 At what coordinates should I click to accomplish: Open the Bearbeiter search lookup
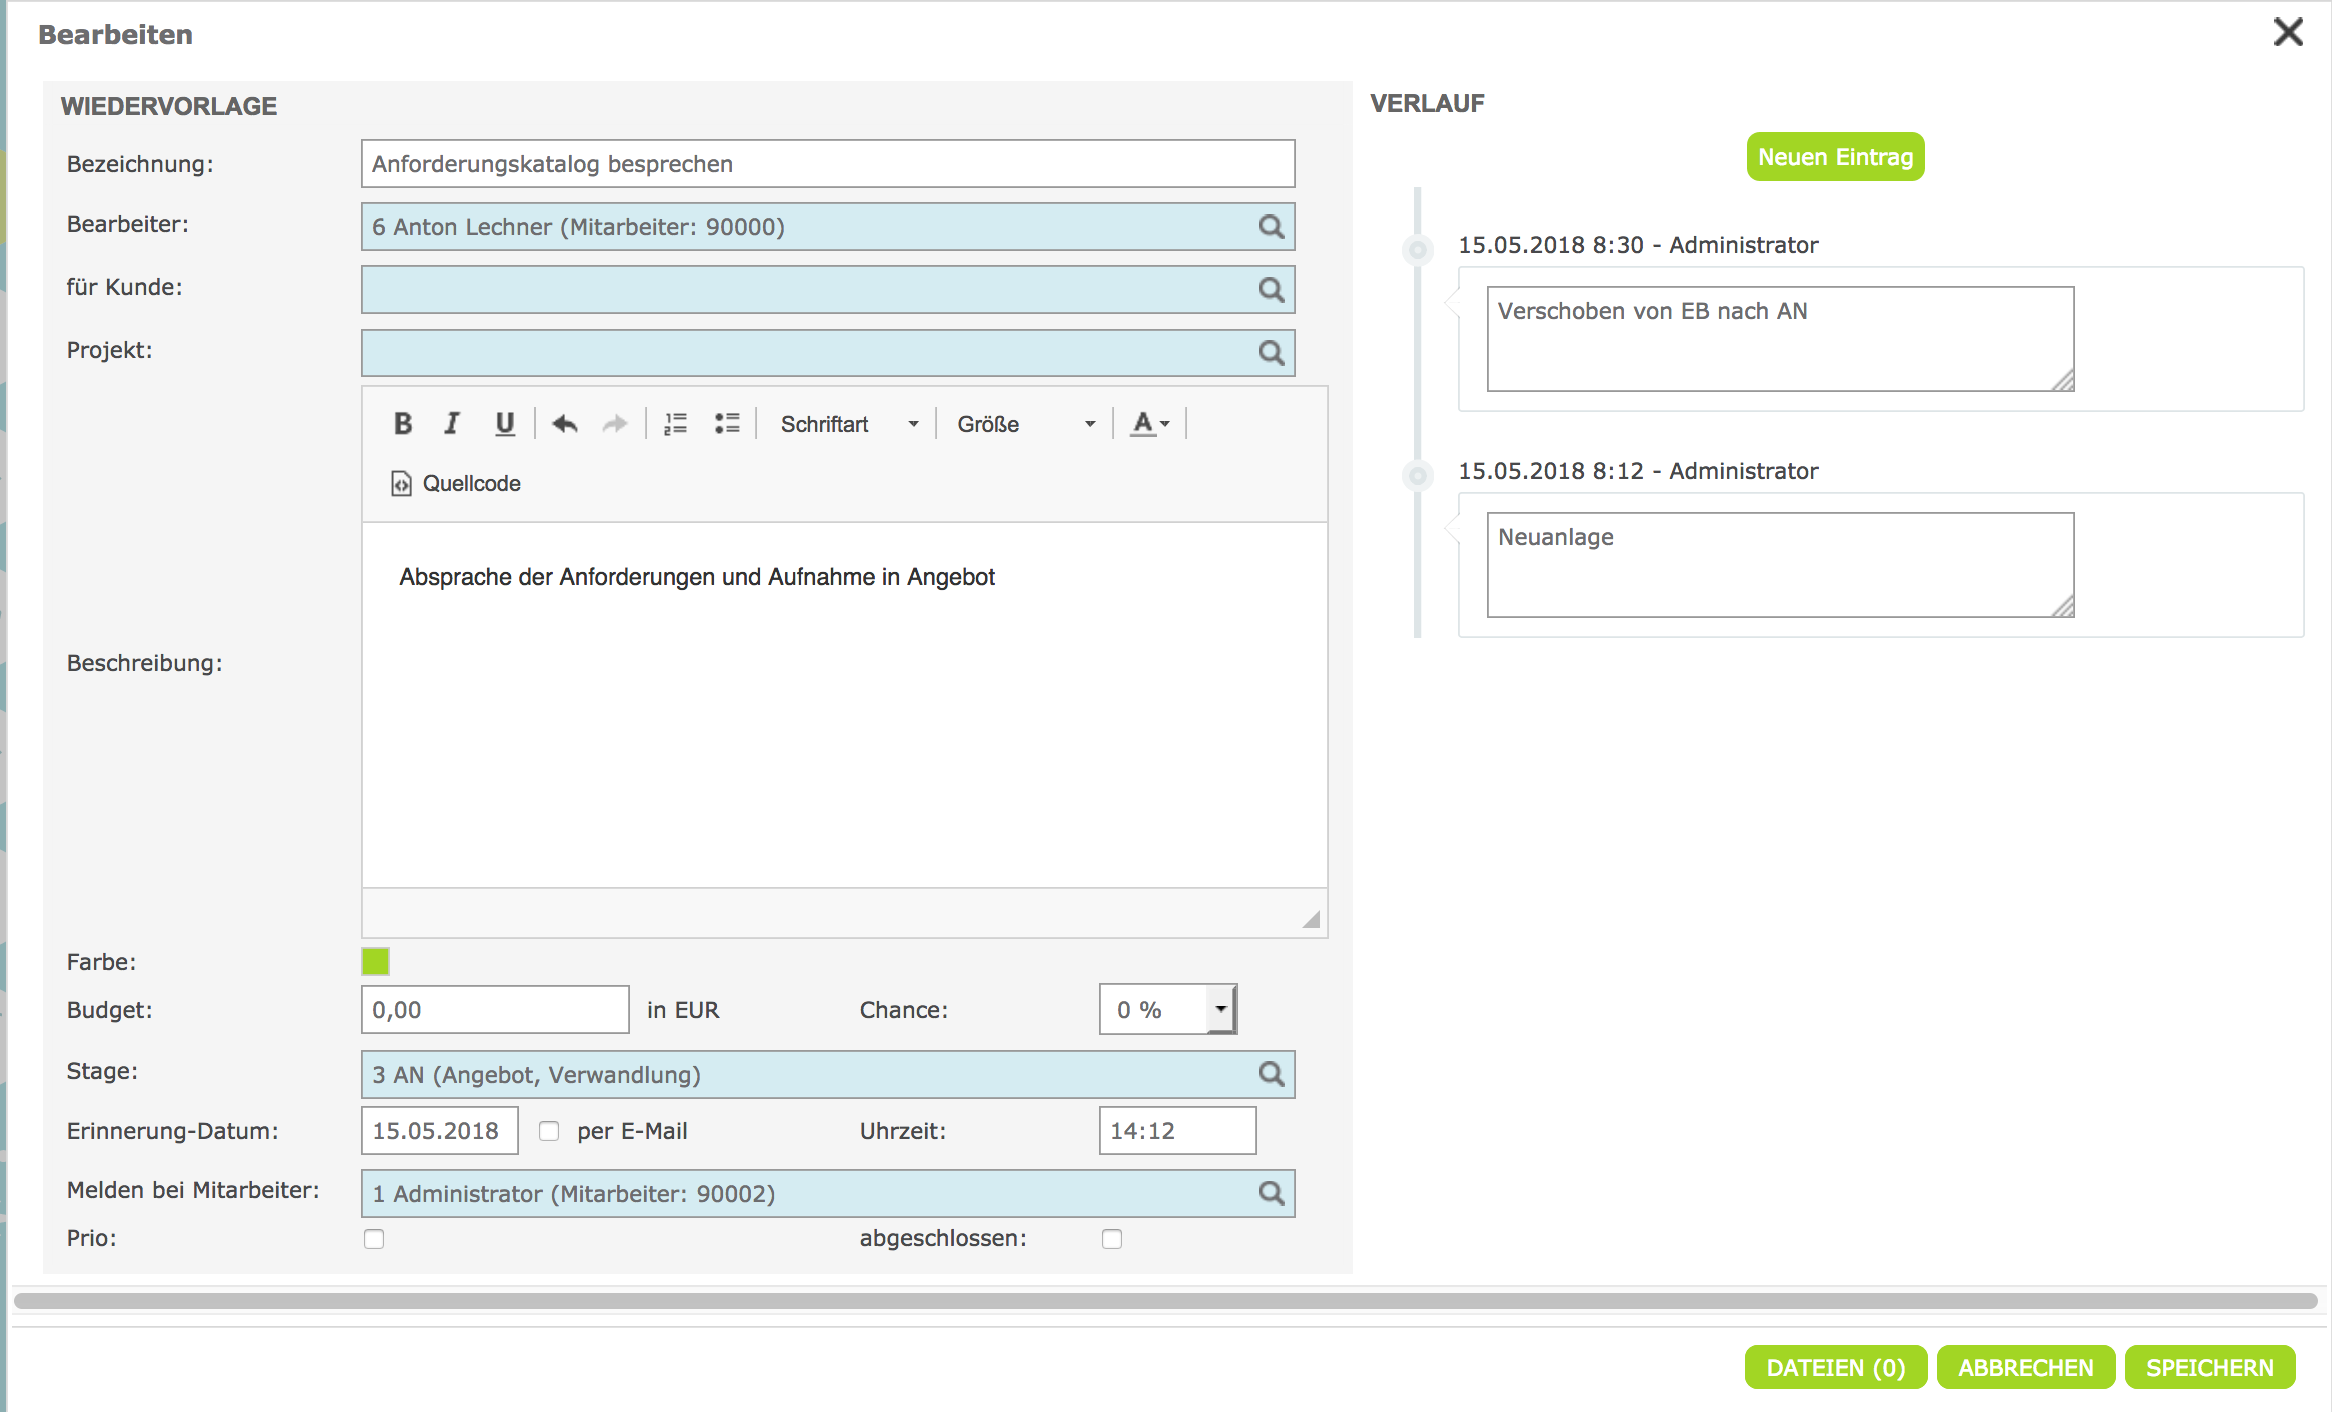coord(1271,227)
